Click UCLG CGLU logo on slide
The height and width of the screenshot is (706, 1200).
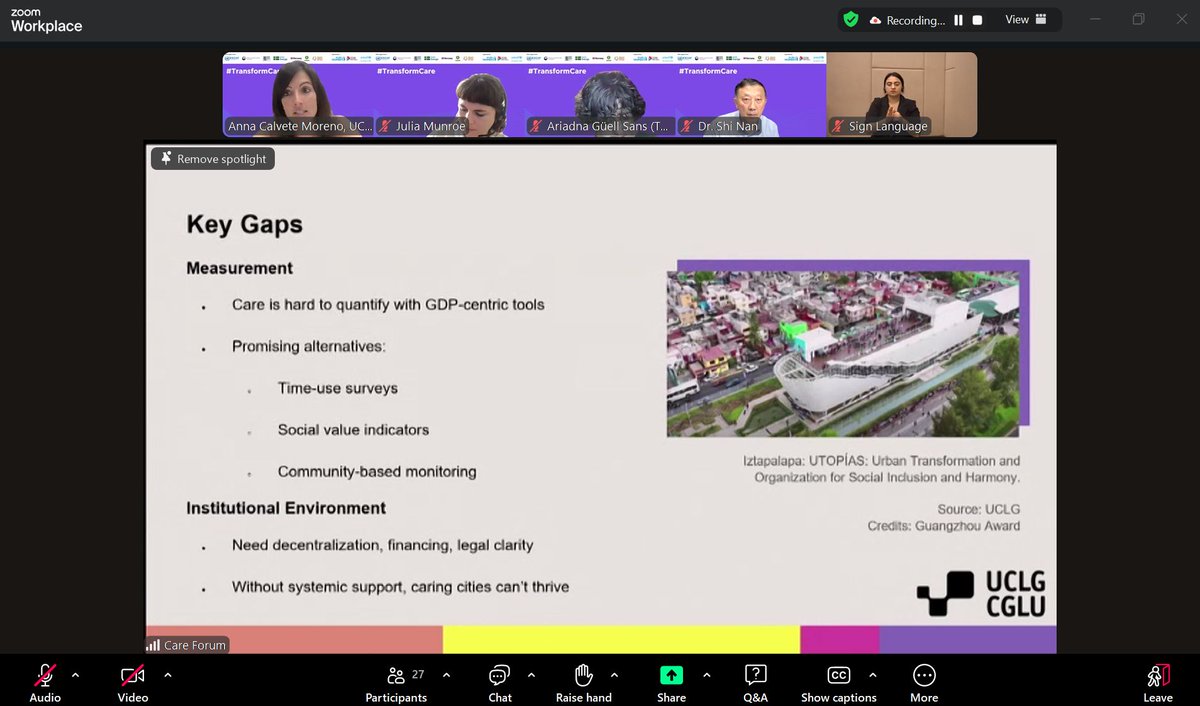click(981, 594)
